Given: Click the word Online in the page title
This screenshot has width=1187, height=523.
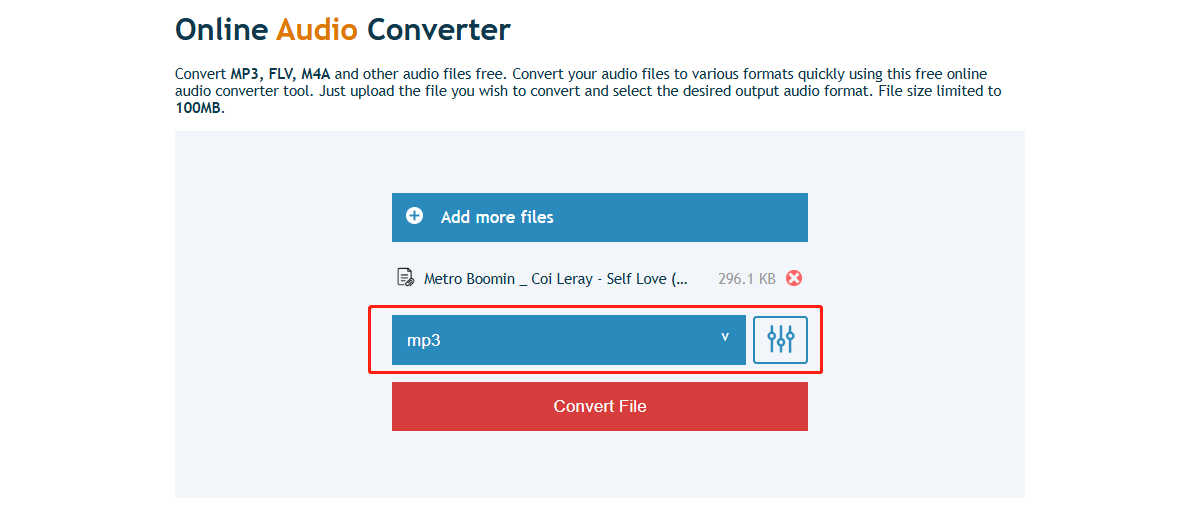Looking at the screenshot, I should (222, 30).
